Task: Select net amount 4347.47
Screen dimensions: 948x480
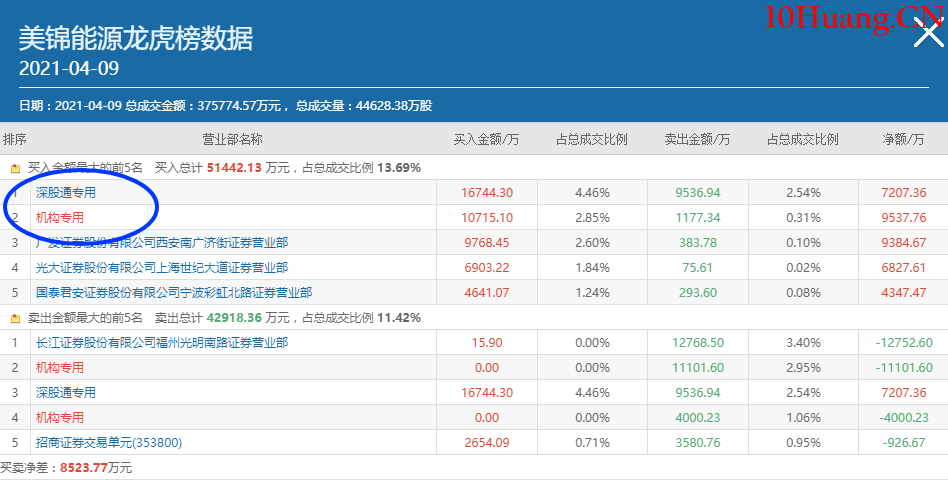Action: [x=904, y=293]
